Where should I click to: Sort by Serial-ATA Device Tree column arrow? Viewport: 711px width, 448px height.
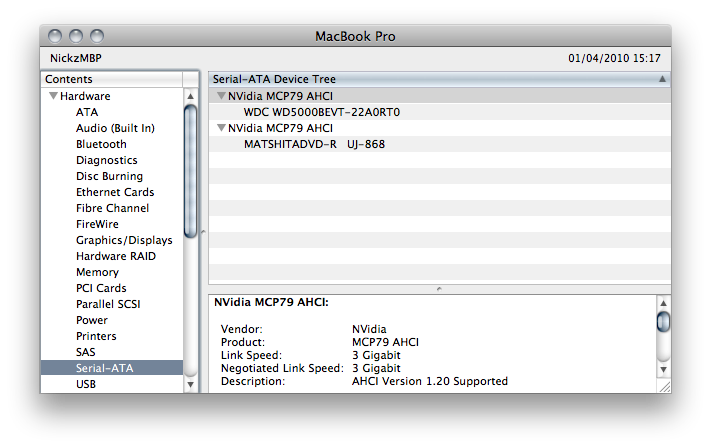[662, 79]
